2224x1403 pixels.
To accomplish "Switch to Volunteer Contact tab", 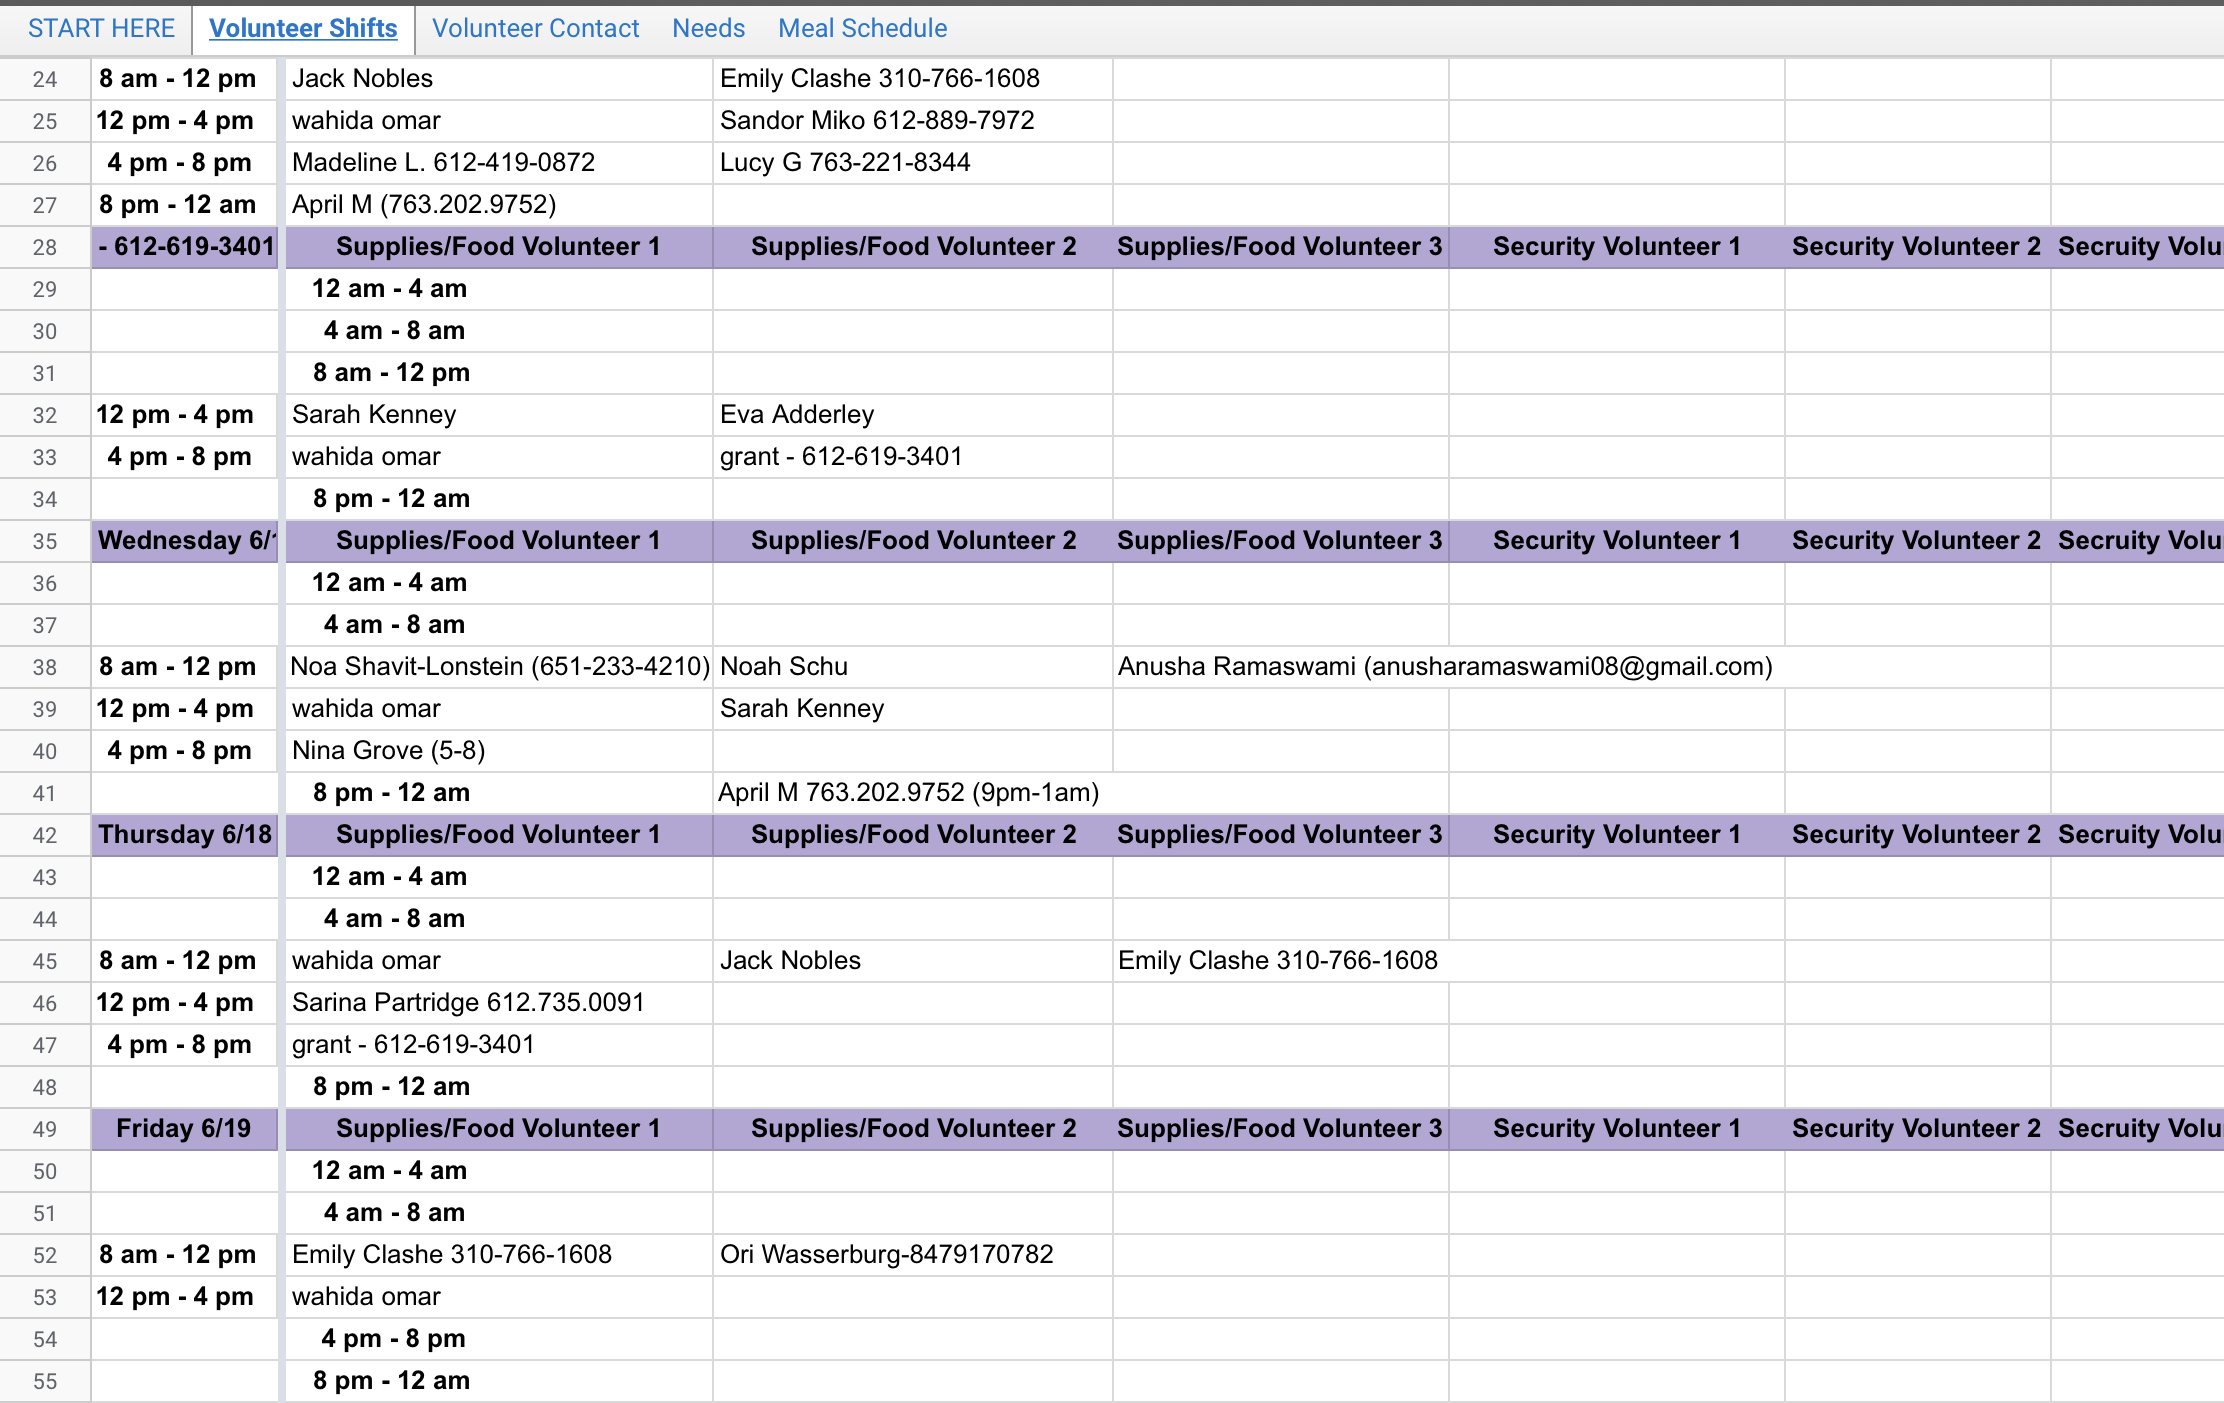I will 535,28.
